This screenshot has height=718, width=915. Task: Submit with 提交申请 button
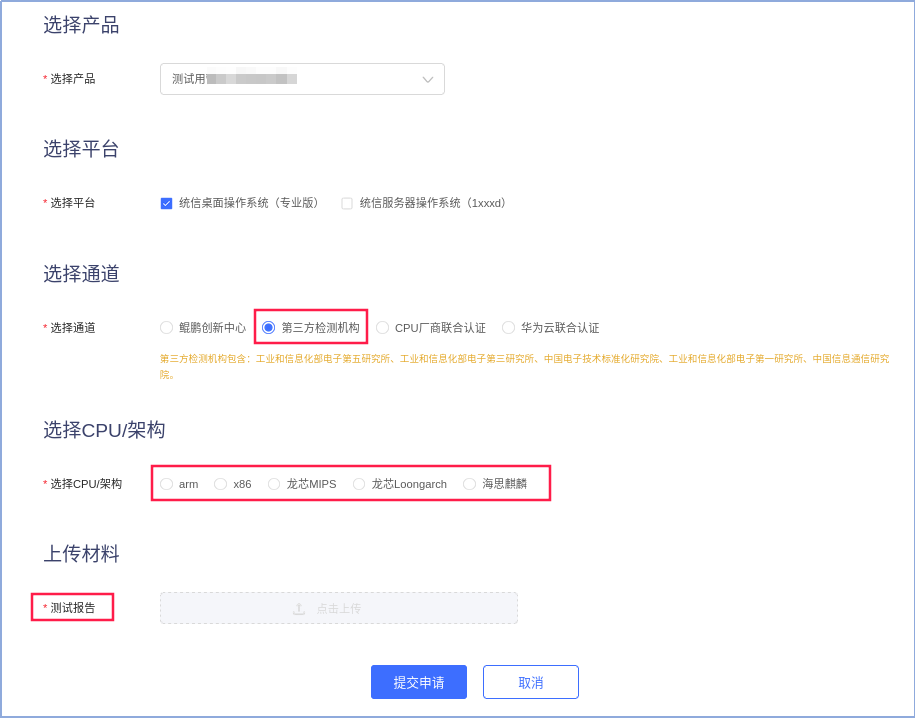point(419,682)
